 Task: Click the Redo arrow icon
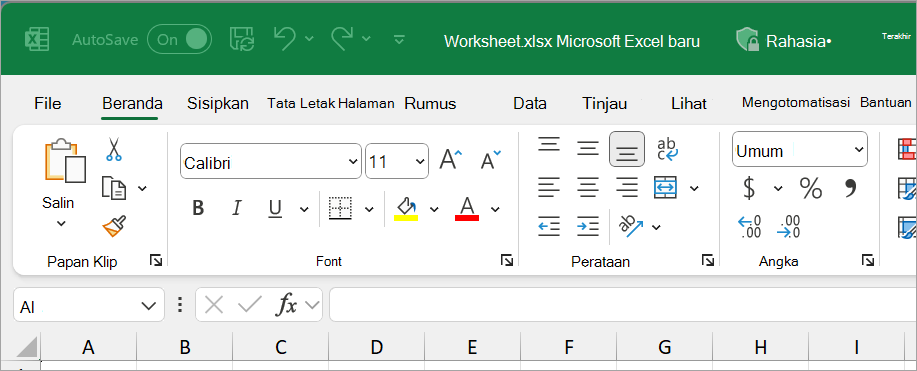point(343,39)
